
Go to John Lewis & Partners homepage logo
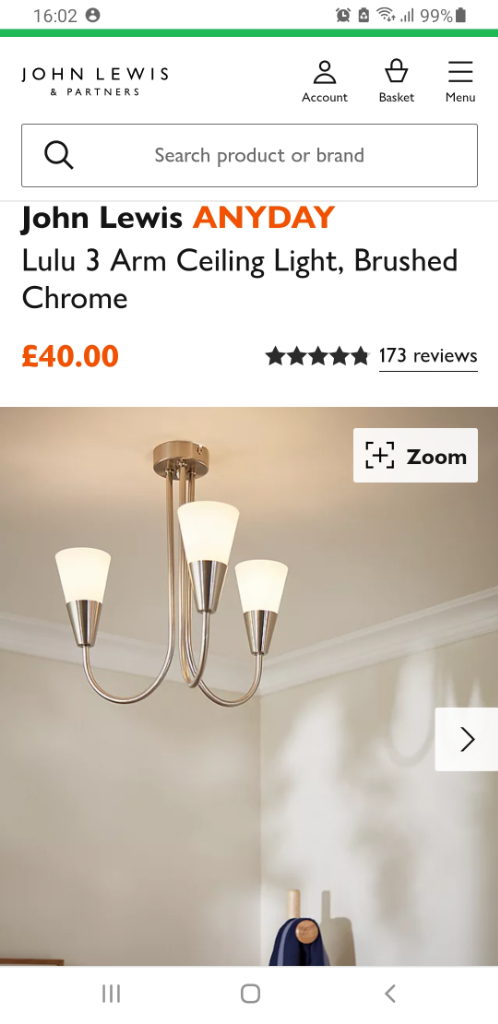pyautogui.click(x=95, y=81)
